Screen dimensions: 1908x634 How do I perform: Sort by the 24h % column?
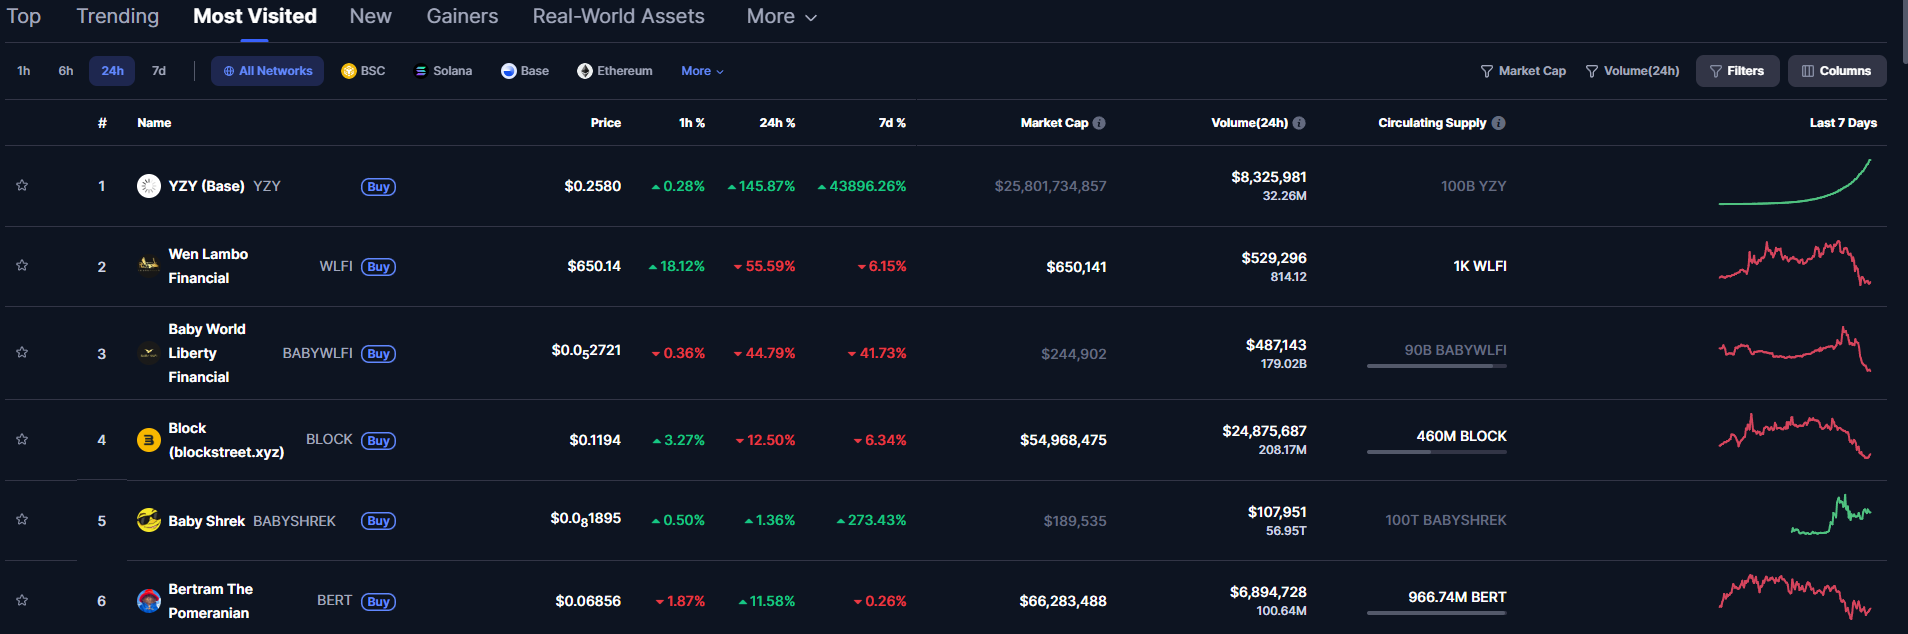[x=777, y=123]
